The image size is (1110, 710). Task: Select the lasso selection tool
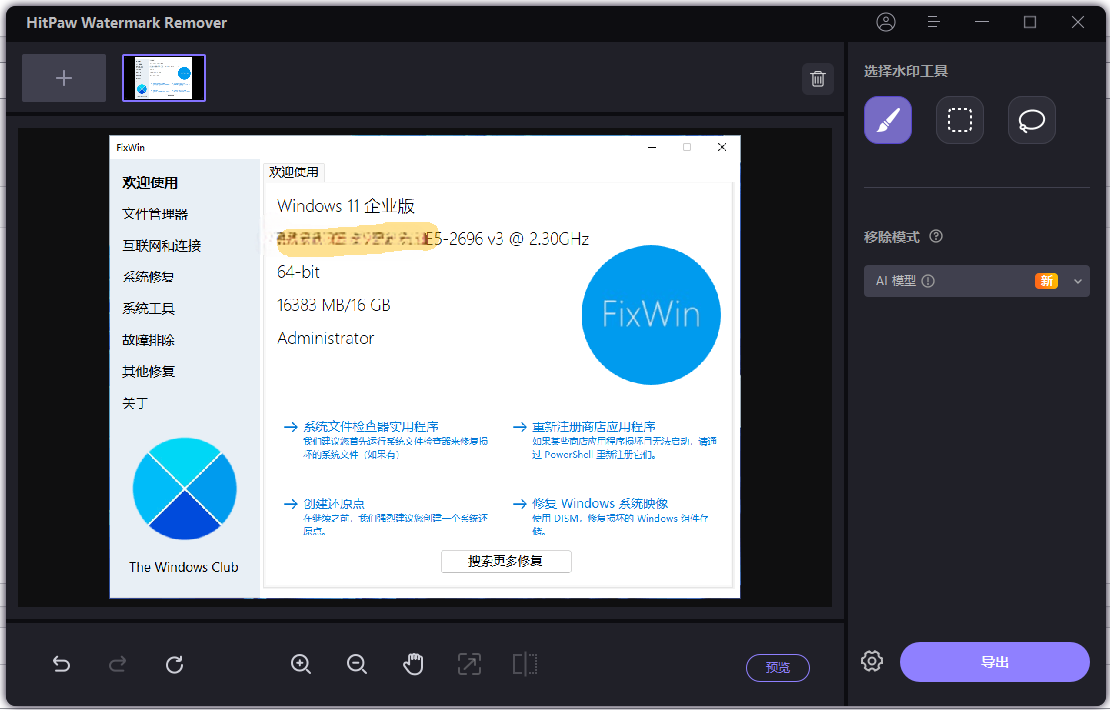[x=1031, y=120]
